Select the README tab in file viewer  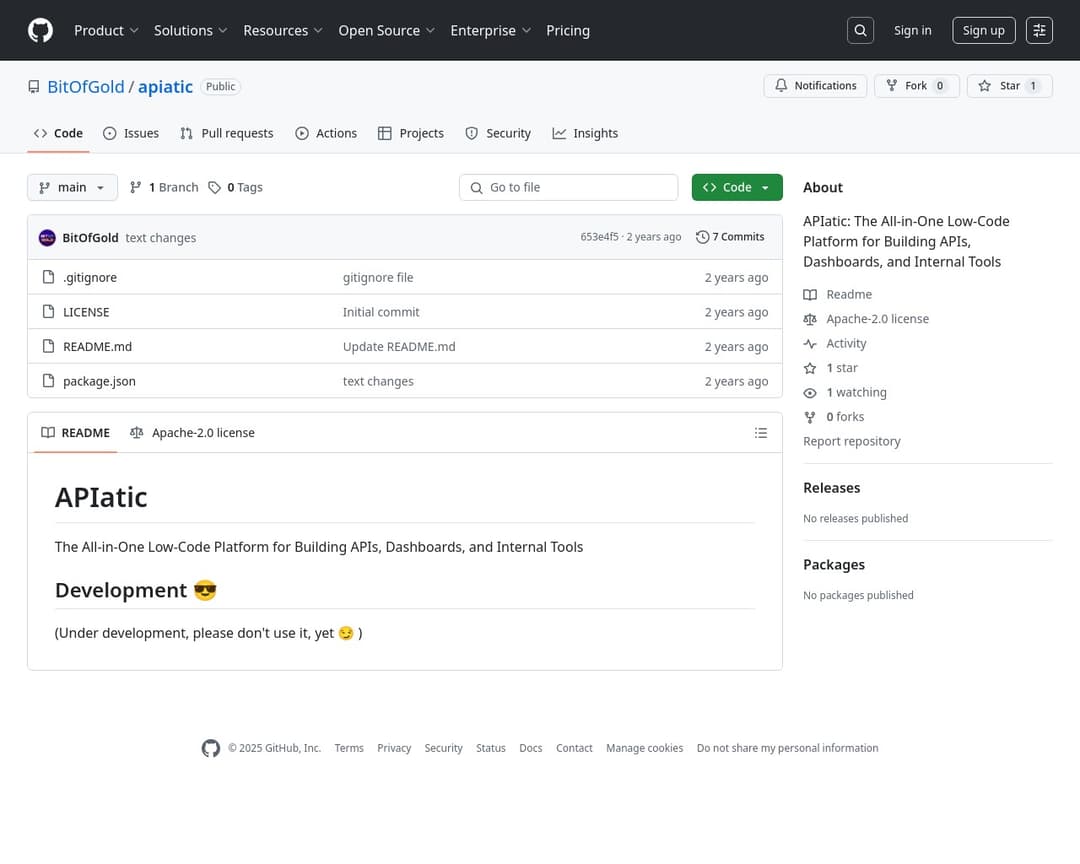coord(76,433)
